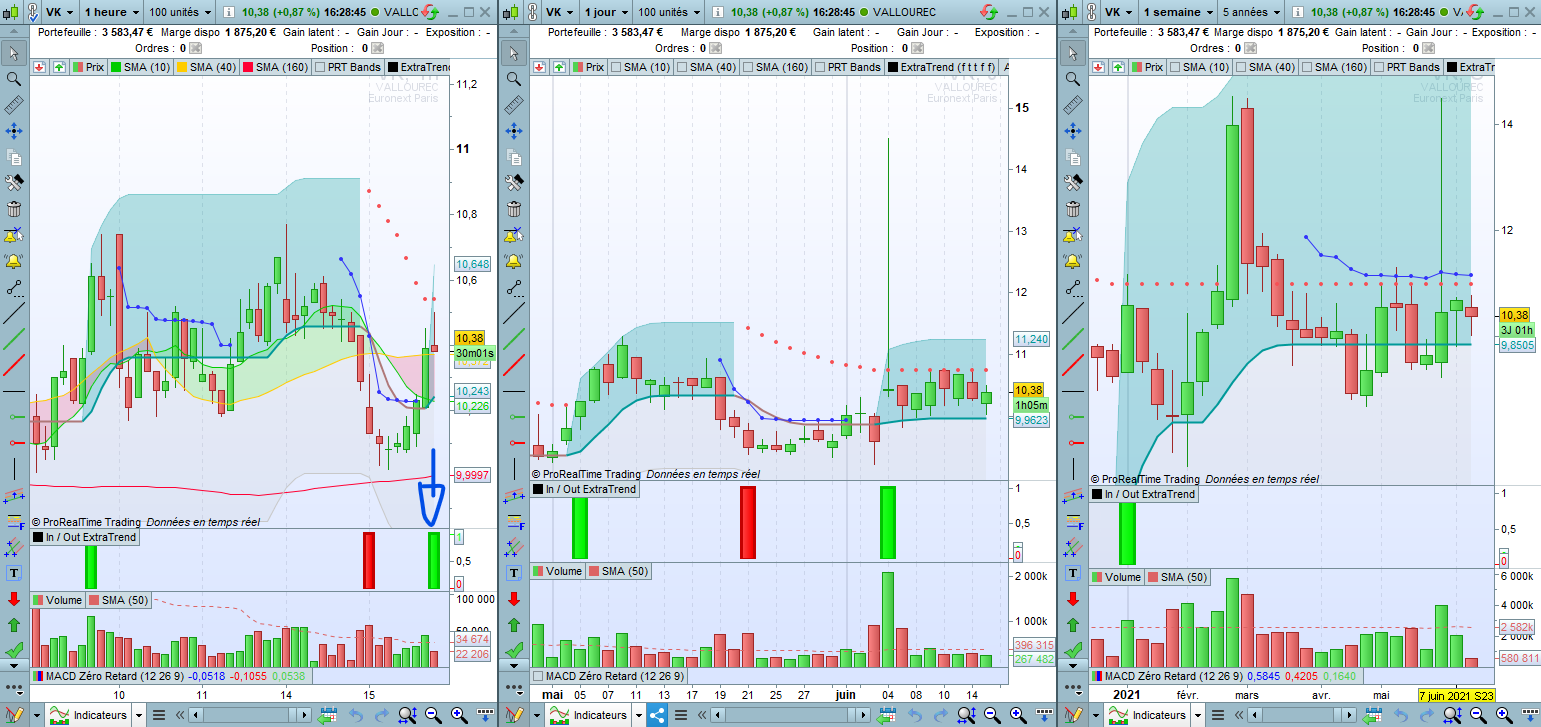The width and height of the screenshot is (1541, 727).
Task: Toggle SMA (10) checkbox in the 1 semaine chart
Action: pos(1176,67)
